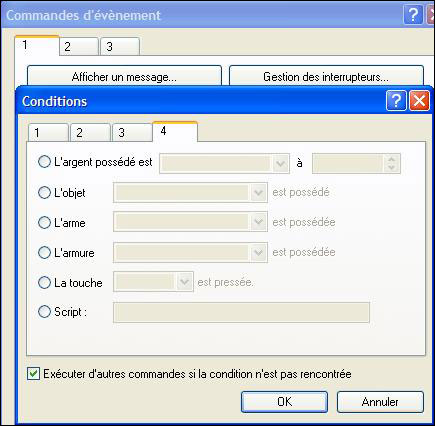Open the money comparison dropdown

pos(224,163)
